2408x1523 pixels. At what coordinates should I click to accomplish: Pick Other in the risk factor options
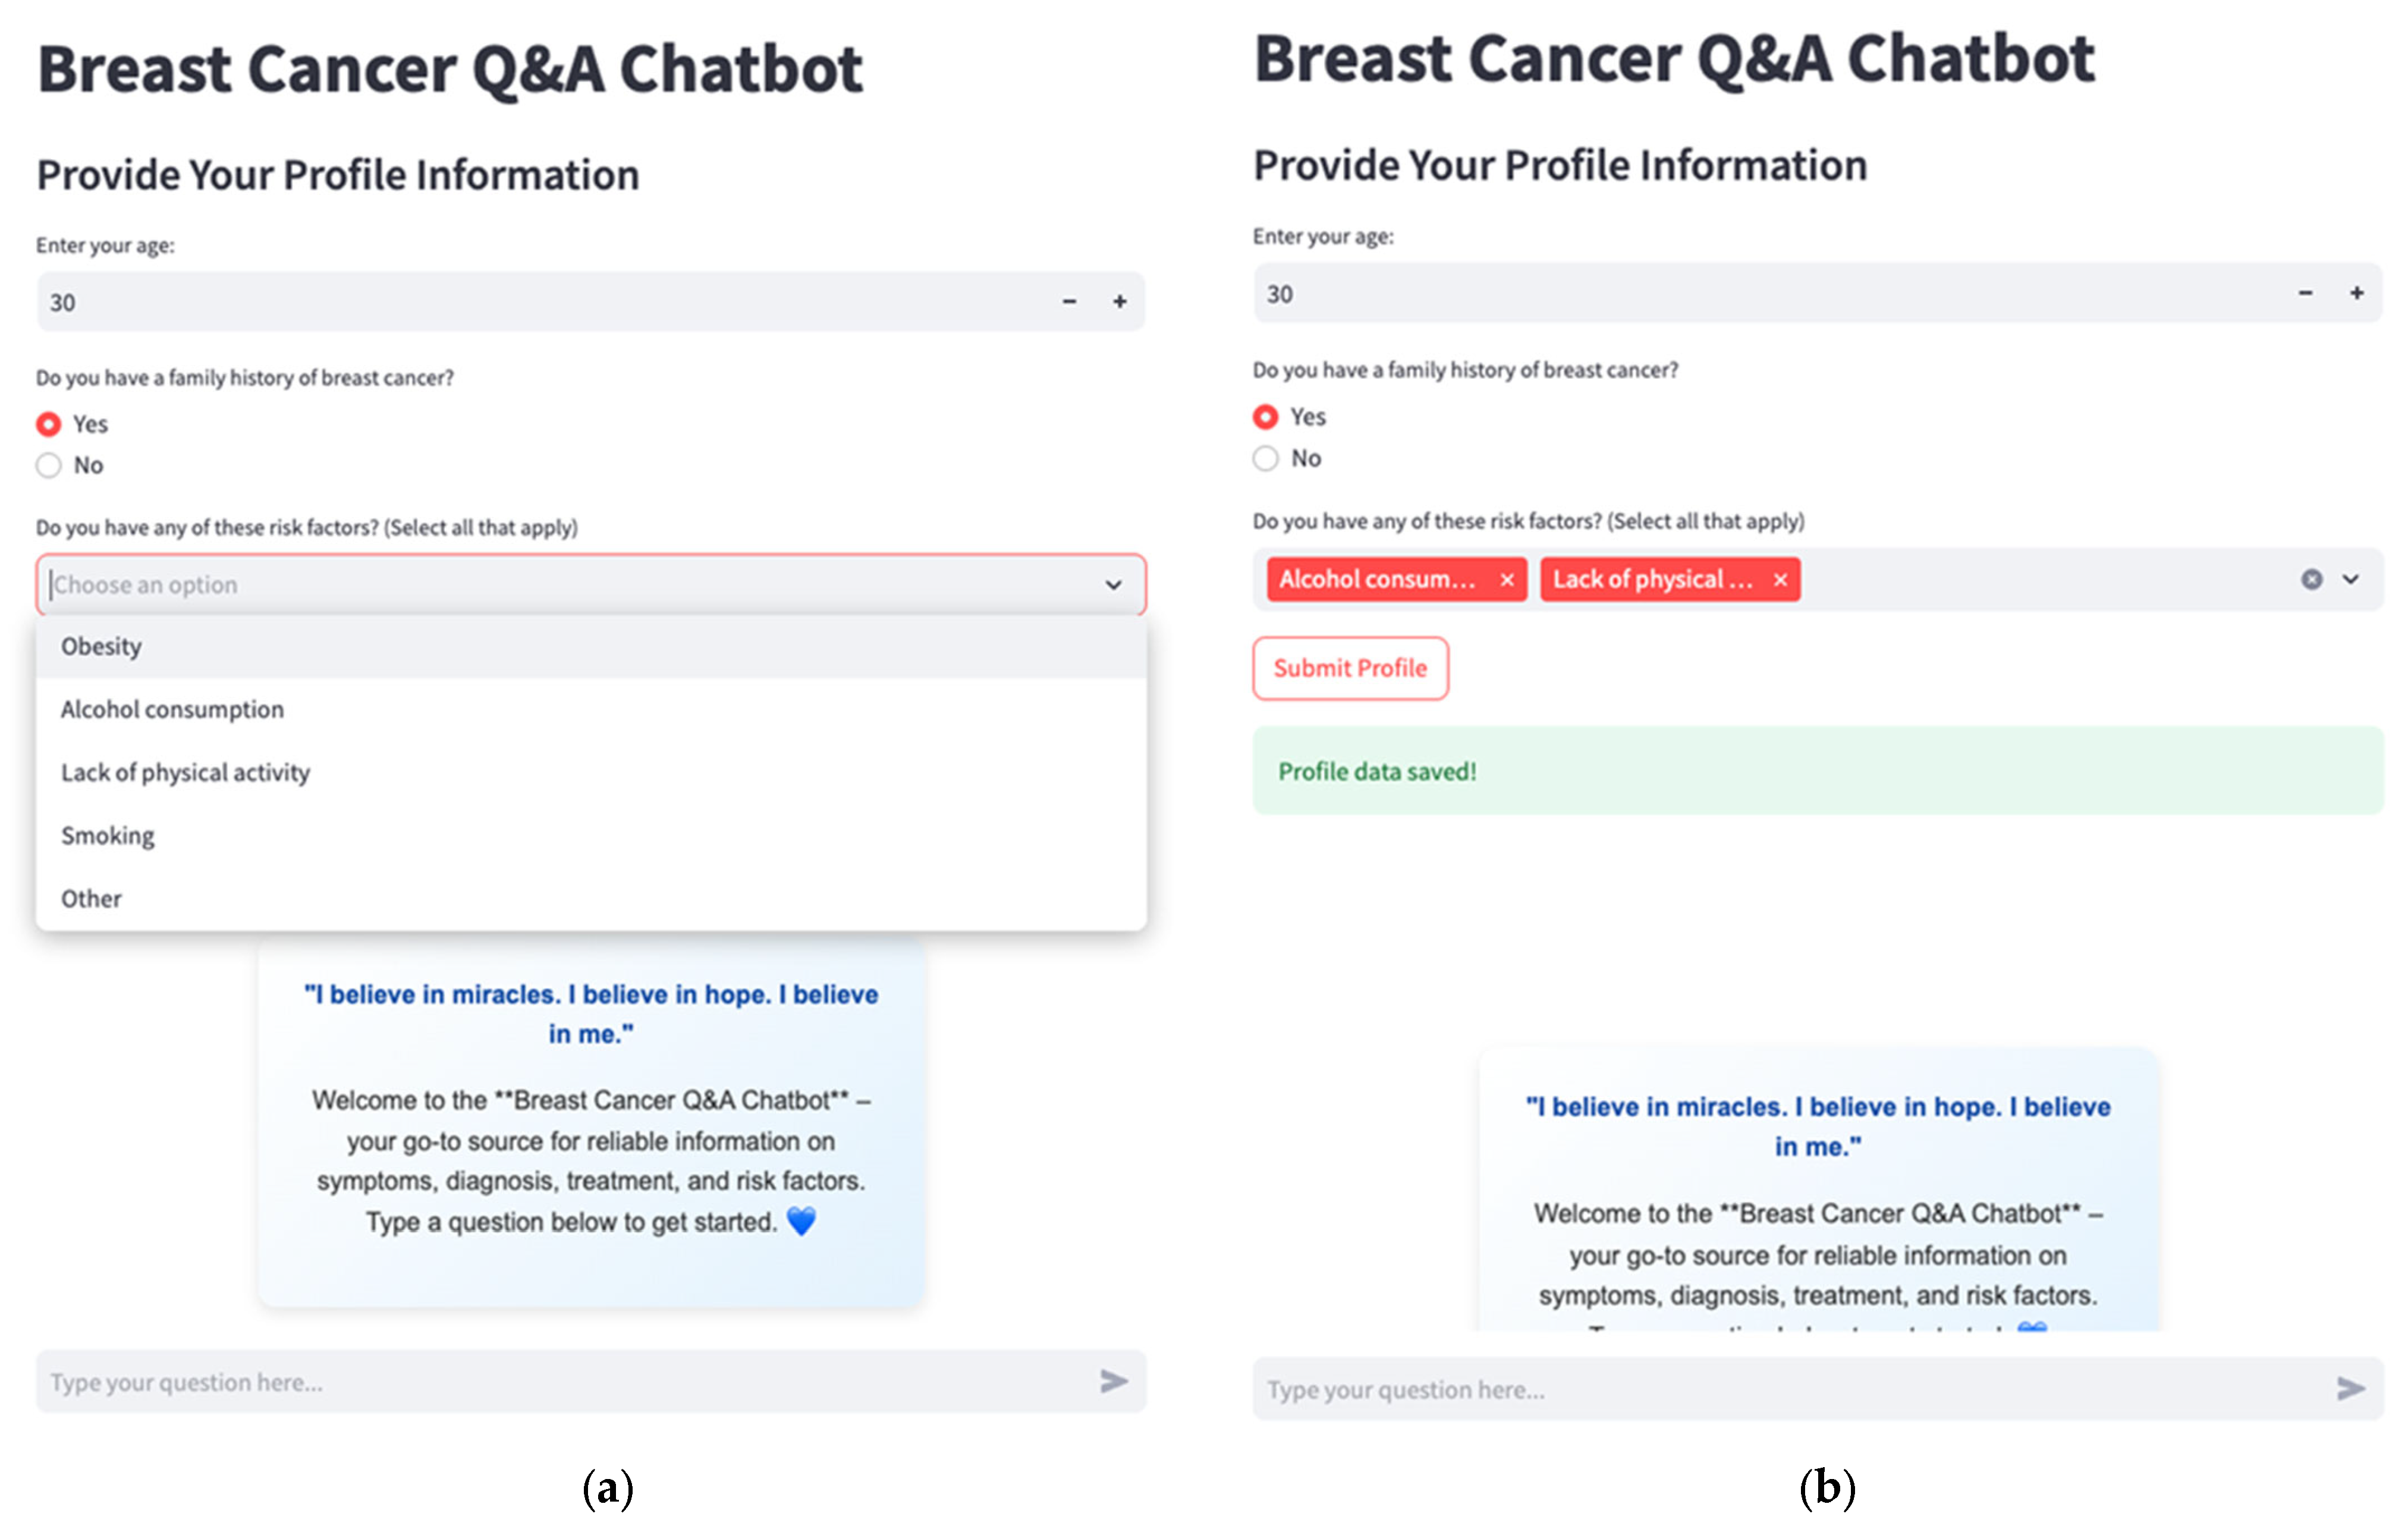[91, 898]
